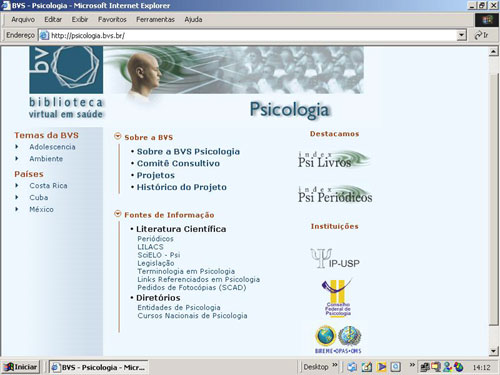Image resolution: width=500 pixels, height=375 pixels.
Task: Click the vertical scrollbar down arrow
Action: [x=494, y=351]
